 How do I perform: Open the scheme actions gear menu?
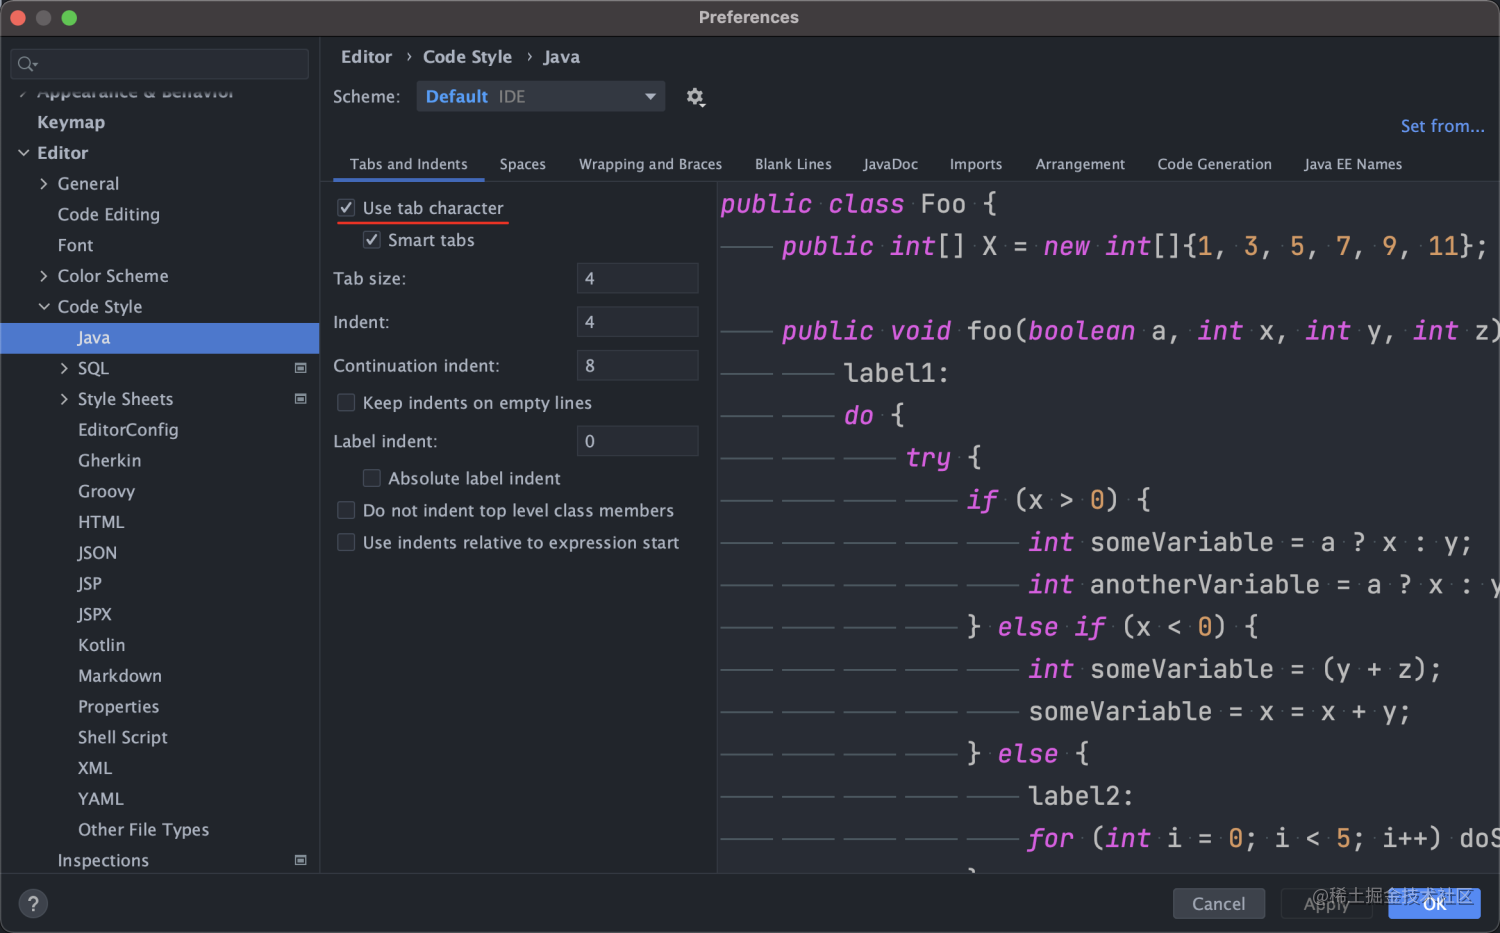pyautogui.click(x=696, y=97)
